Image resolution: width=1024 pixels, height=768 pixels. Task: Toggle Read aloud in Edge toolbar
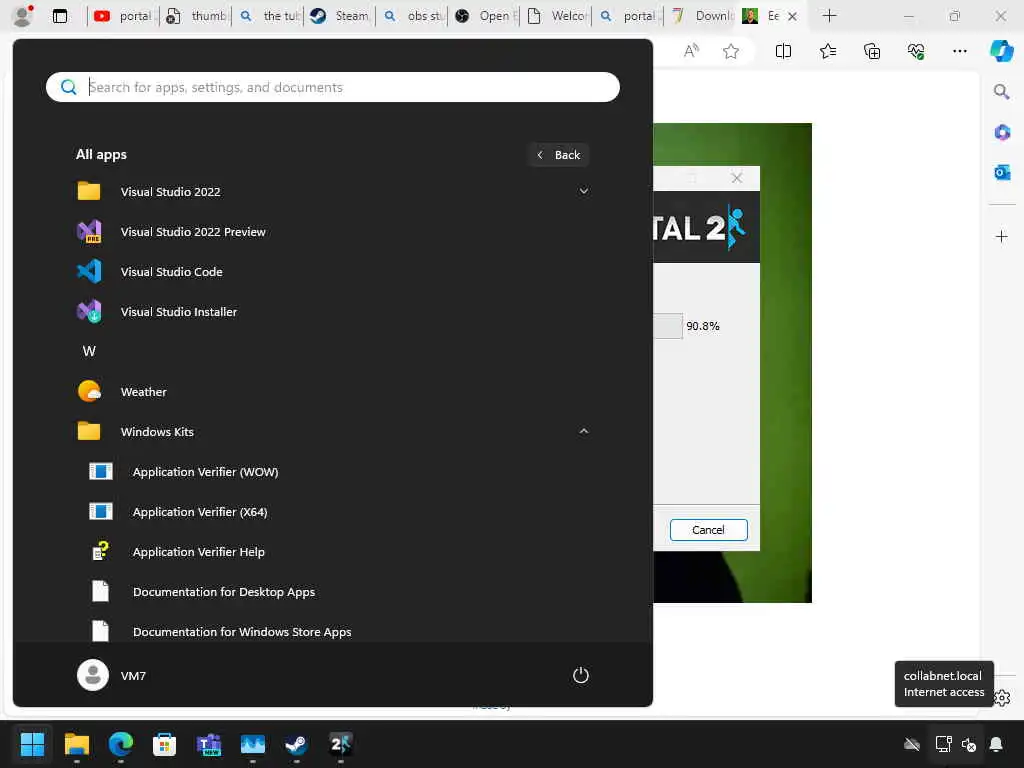(691, 51)
